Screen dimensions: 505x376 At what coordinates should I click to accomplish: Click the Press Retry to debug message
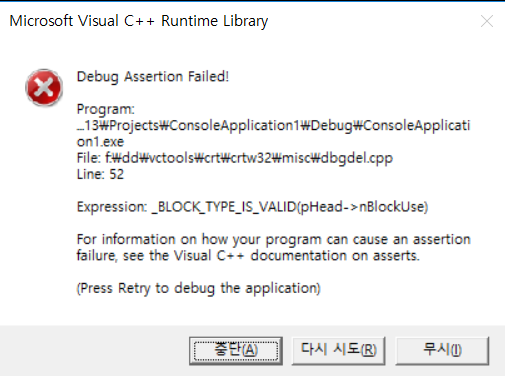pos(199,289)
